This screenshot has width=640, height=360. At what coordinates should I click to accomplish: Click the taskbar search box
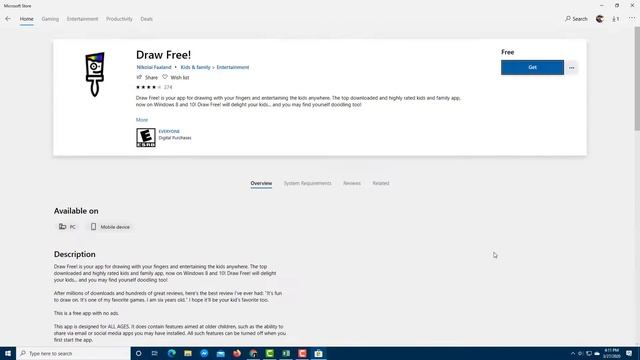pyautogui.click(x=73, y=353)
